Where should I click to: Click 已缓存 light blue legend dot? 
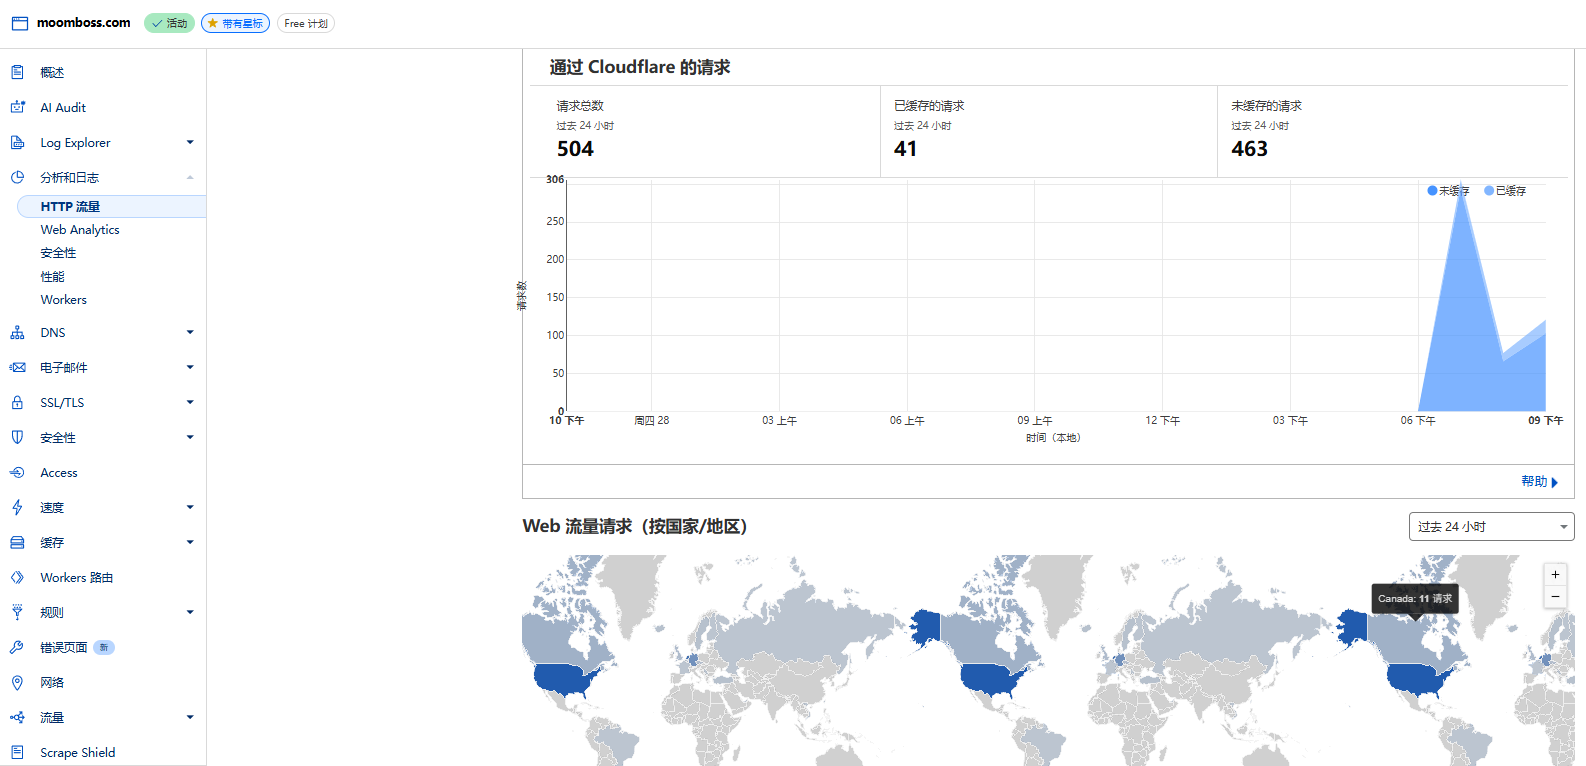click(1489, 190)
